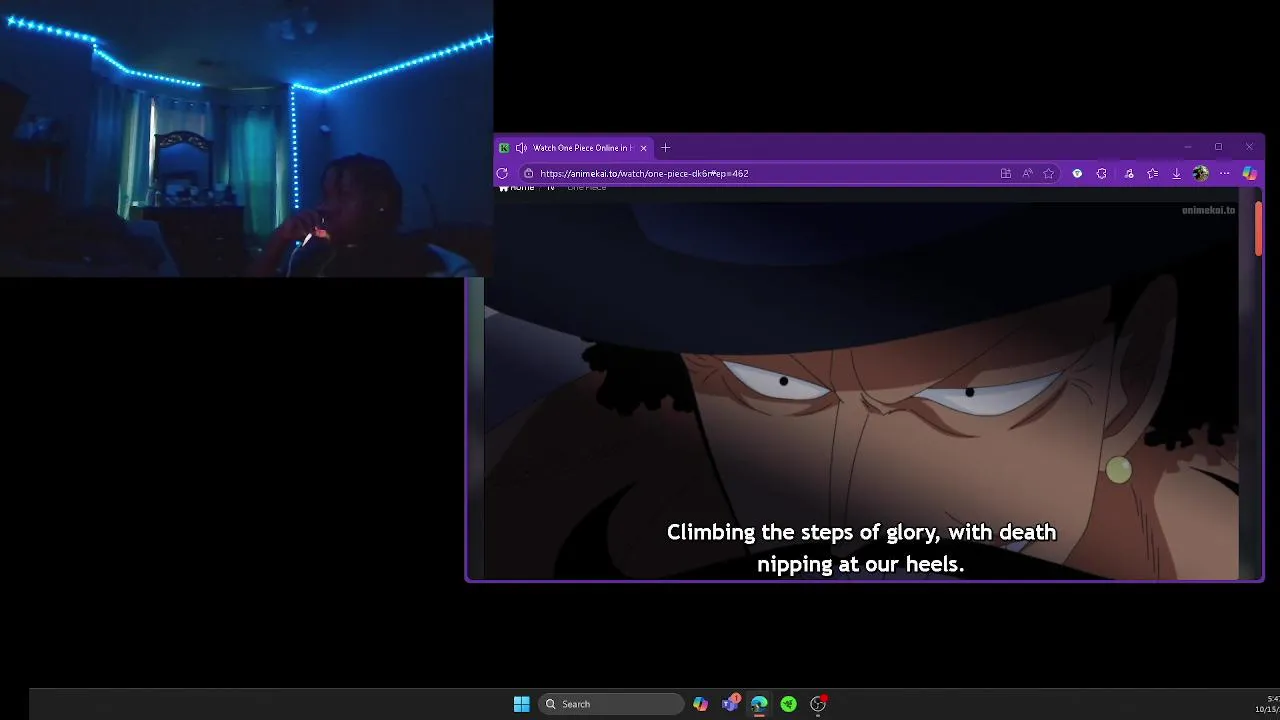Viewport: 1280px width, 720px height.
Task: Click the taskbar Search box
Action: pyautogui.click(x=610, y=704)
